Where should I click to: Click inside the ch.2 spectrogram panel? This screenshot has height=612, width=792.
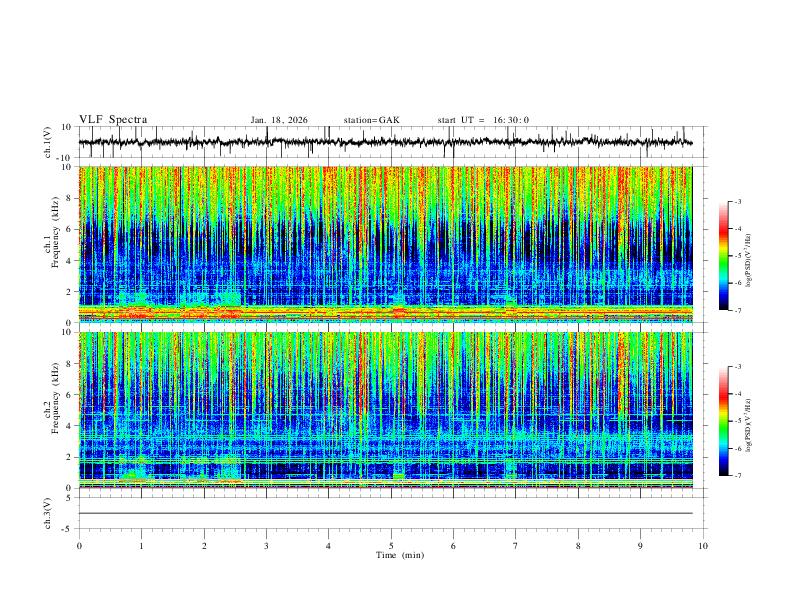click(x=385, y=410)
